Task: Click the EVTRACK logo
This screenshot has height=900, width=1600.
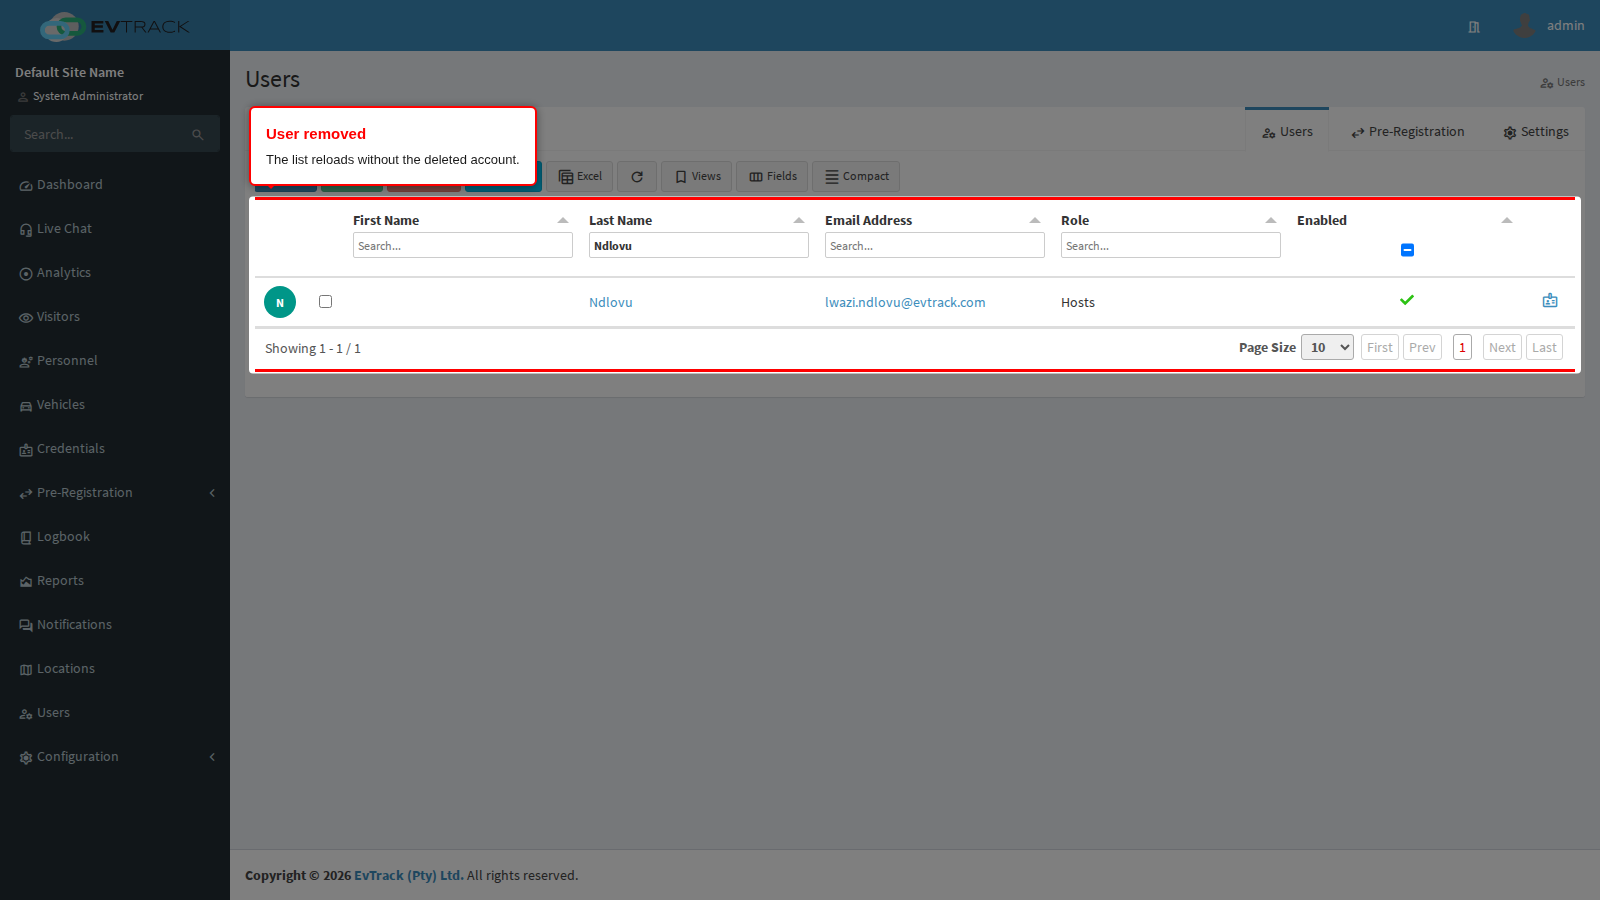Action: pos(115,26)
